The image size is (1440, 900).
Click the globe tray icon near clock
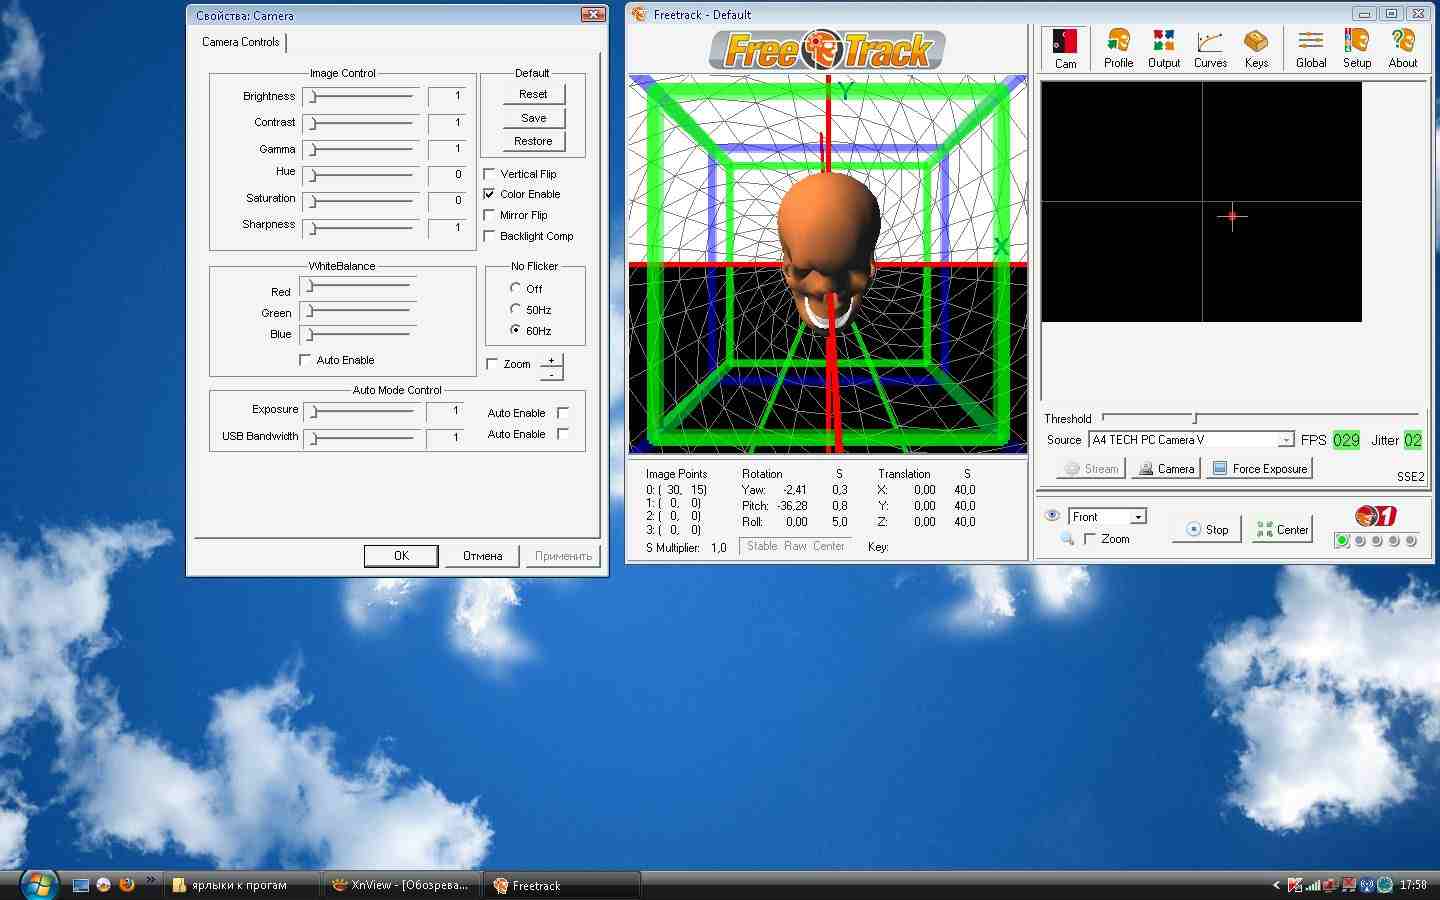tap(1385, 885)
